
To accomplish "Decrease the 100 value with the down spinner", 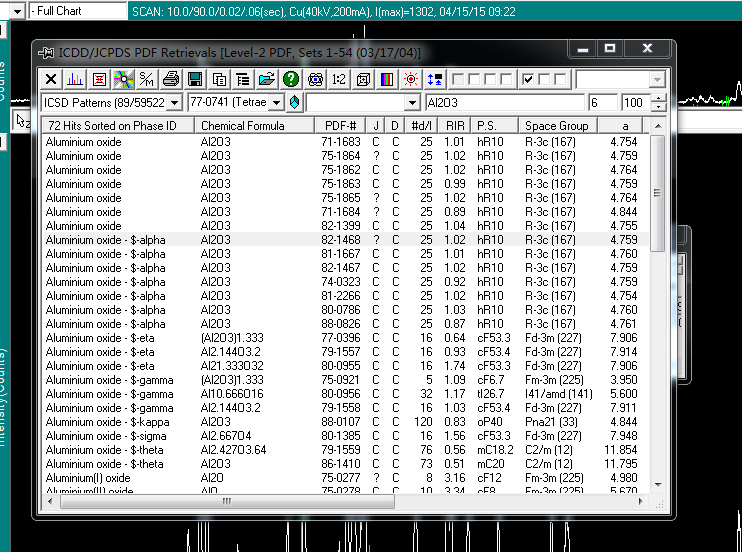I will 659,107.
